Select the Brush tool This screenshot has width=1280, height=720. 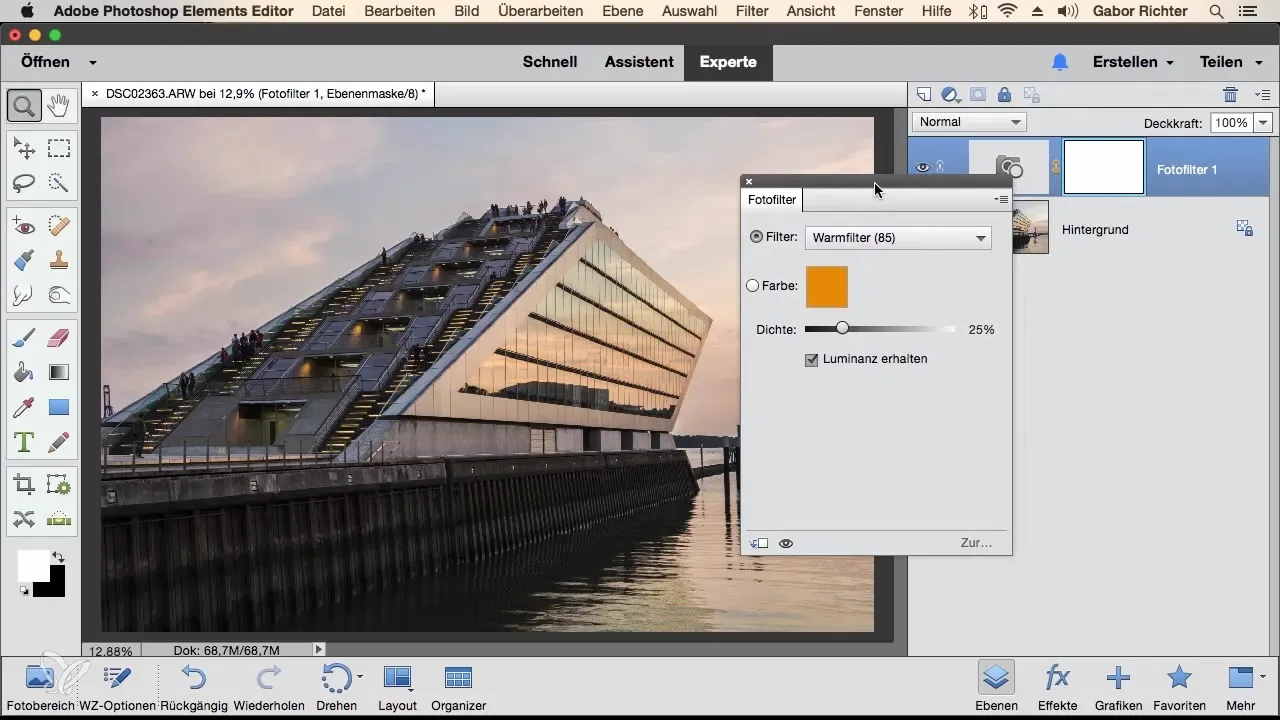coord(24,339)
